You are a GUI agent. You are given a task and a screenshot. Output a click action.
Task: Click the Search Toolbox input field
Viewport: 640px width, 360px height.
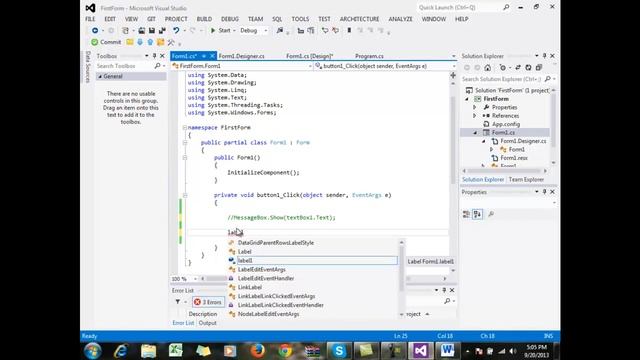124,66
